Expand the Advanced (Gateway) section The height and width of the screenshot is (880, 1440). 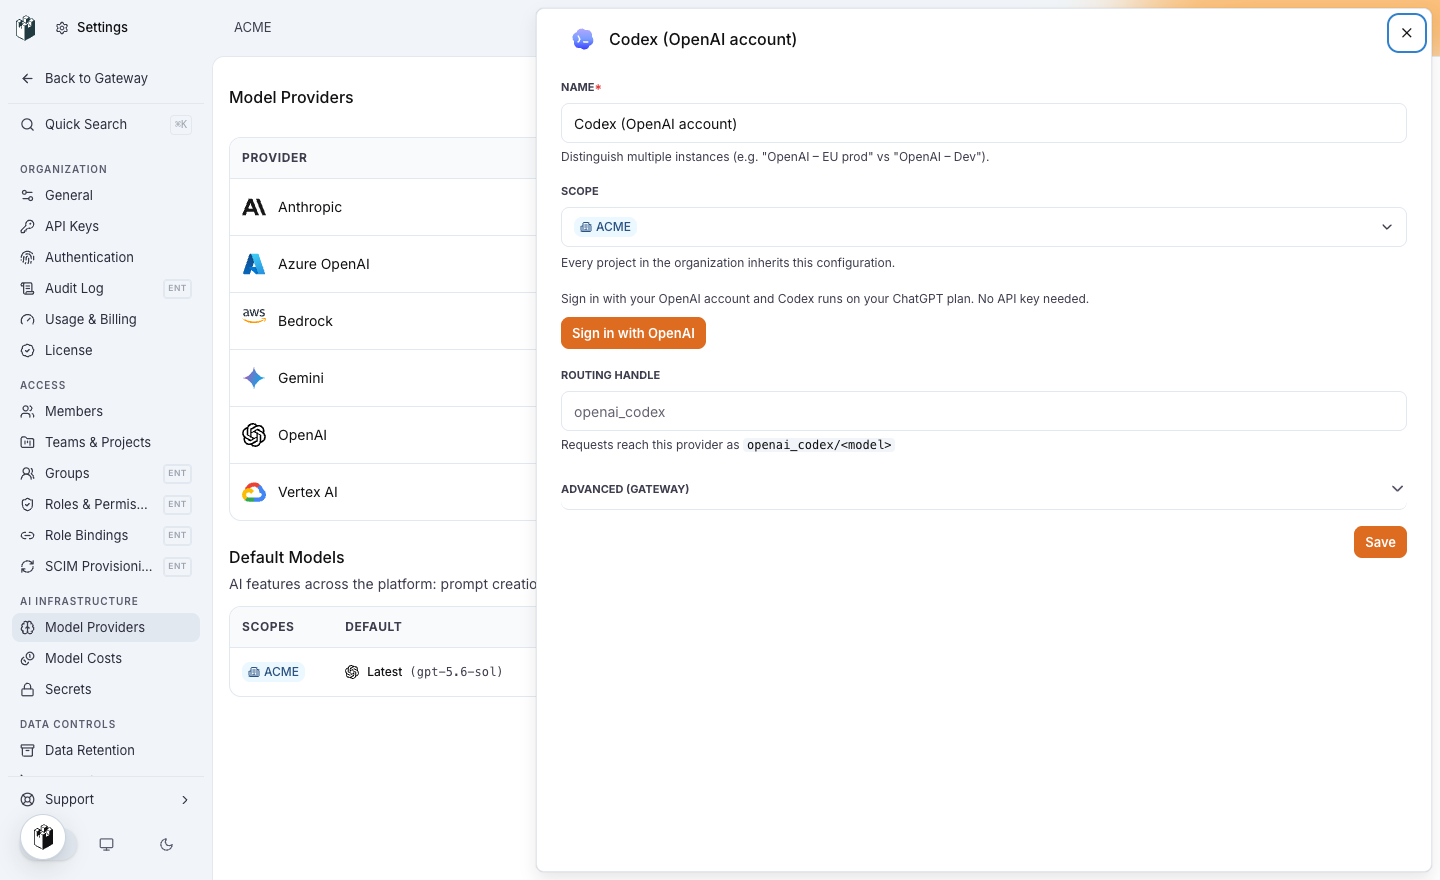click(x=983, y=489)
